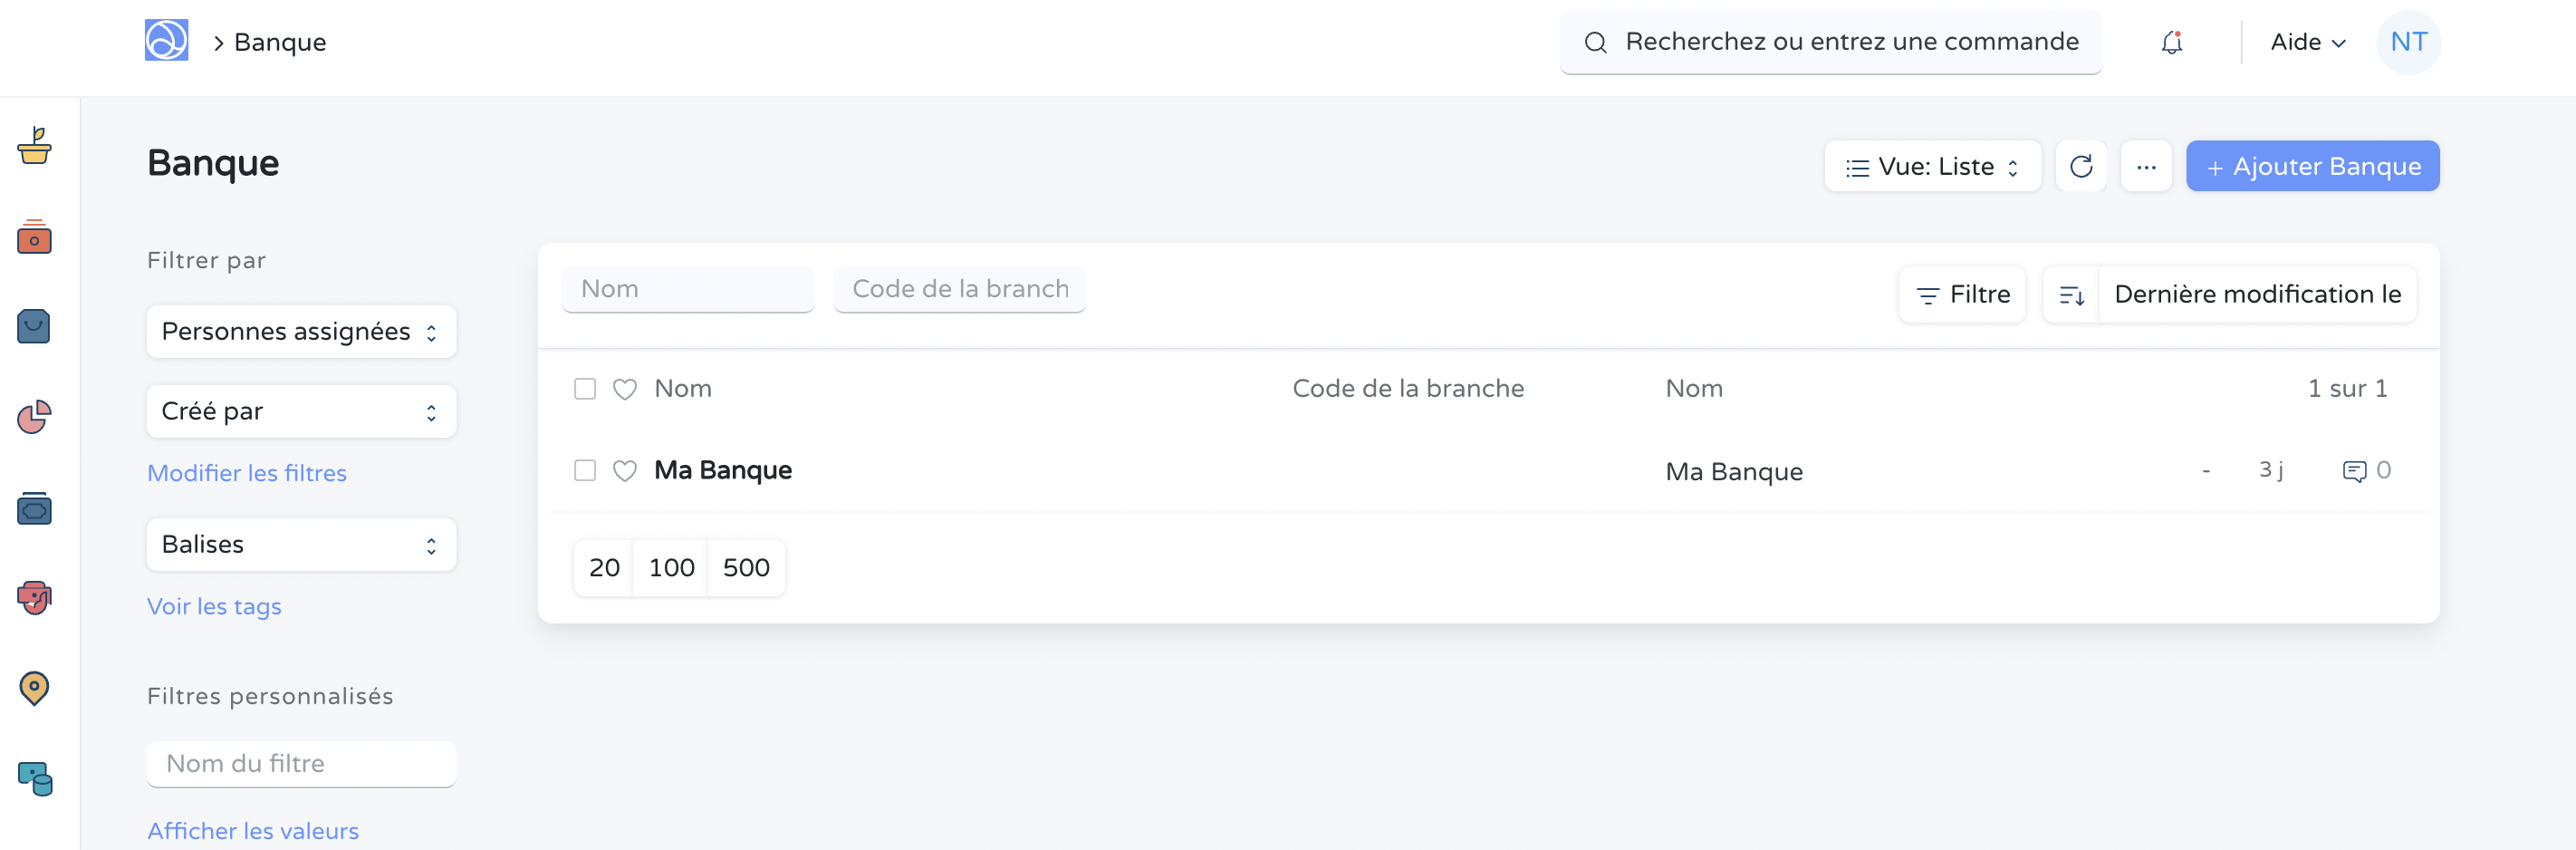Set page size to 100 rows
Screen dimensions: 2576x850
670,567
